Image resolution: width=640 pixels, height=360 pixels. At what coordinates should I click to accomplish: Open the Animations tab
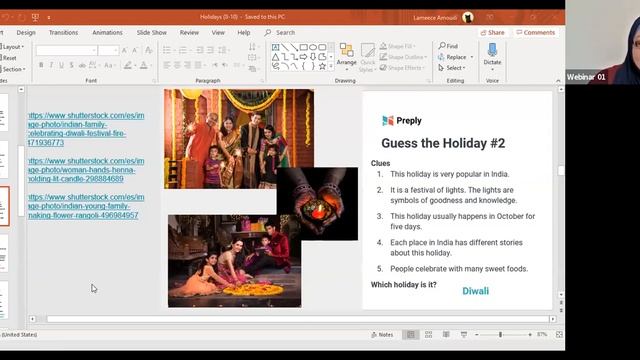107,32
